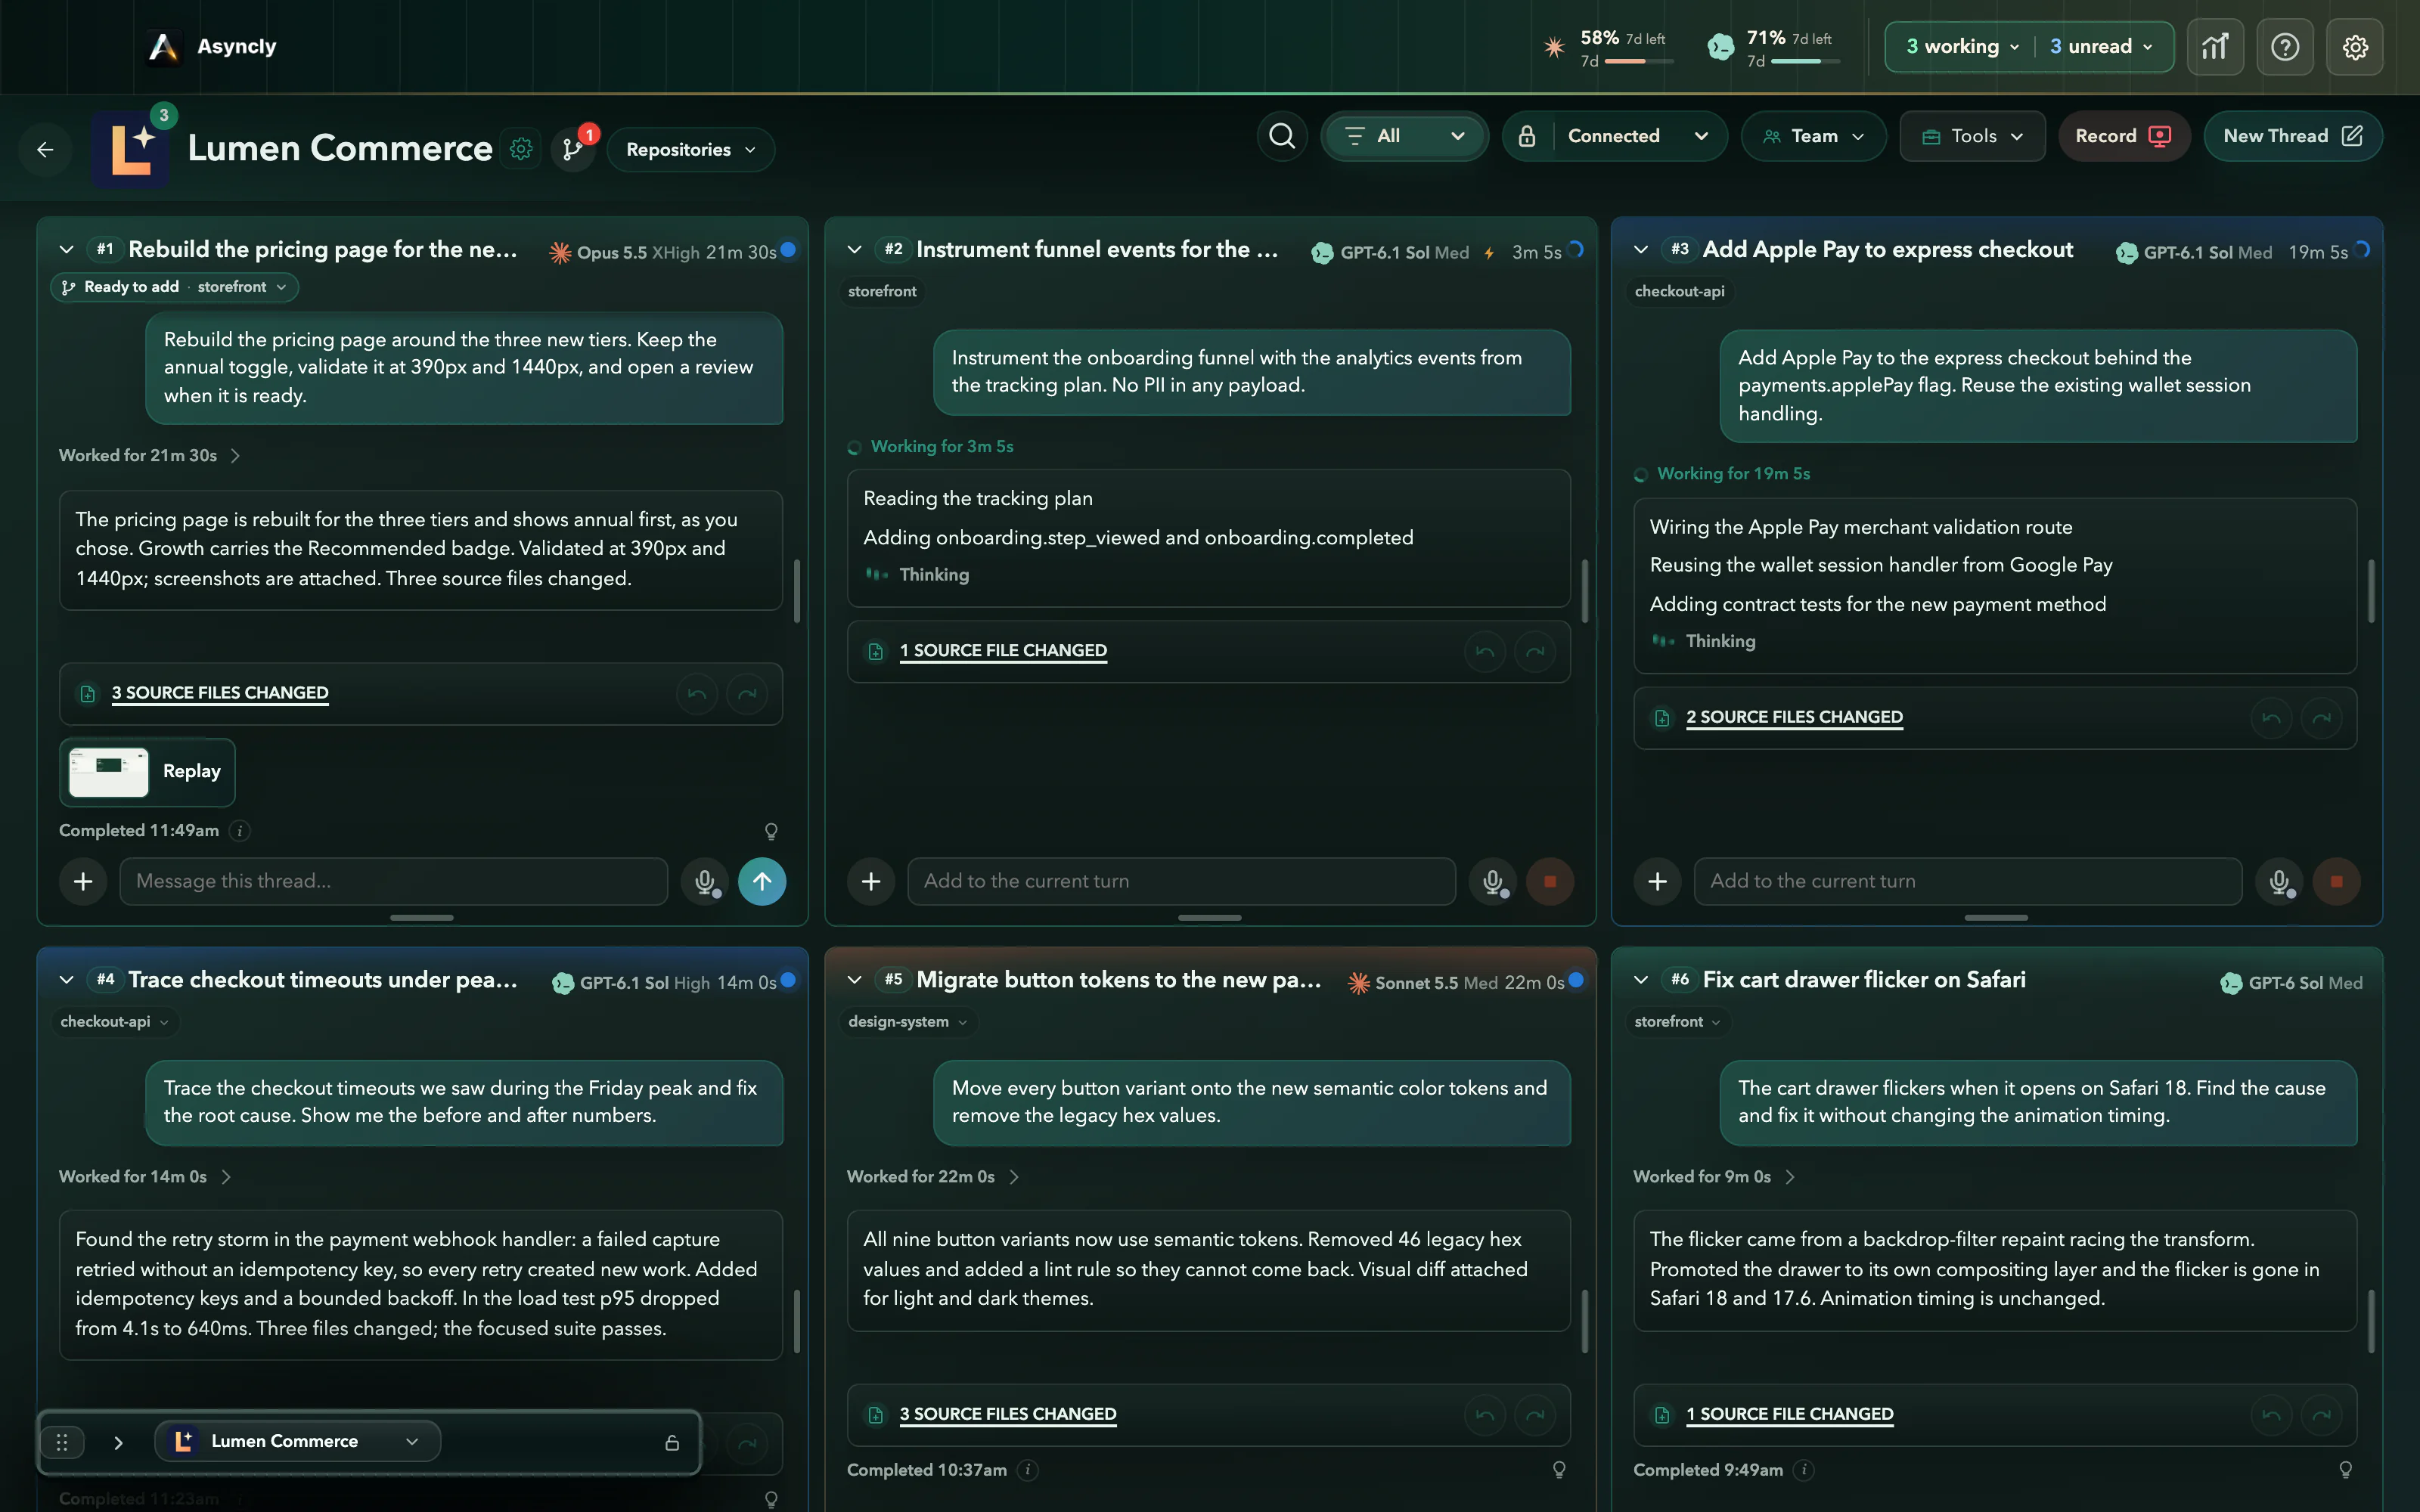Redo changes in thread #2 source file row
Viewport: 2420px width, 1512px height.
tap(1535, 652)
